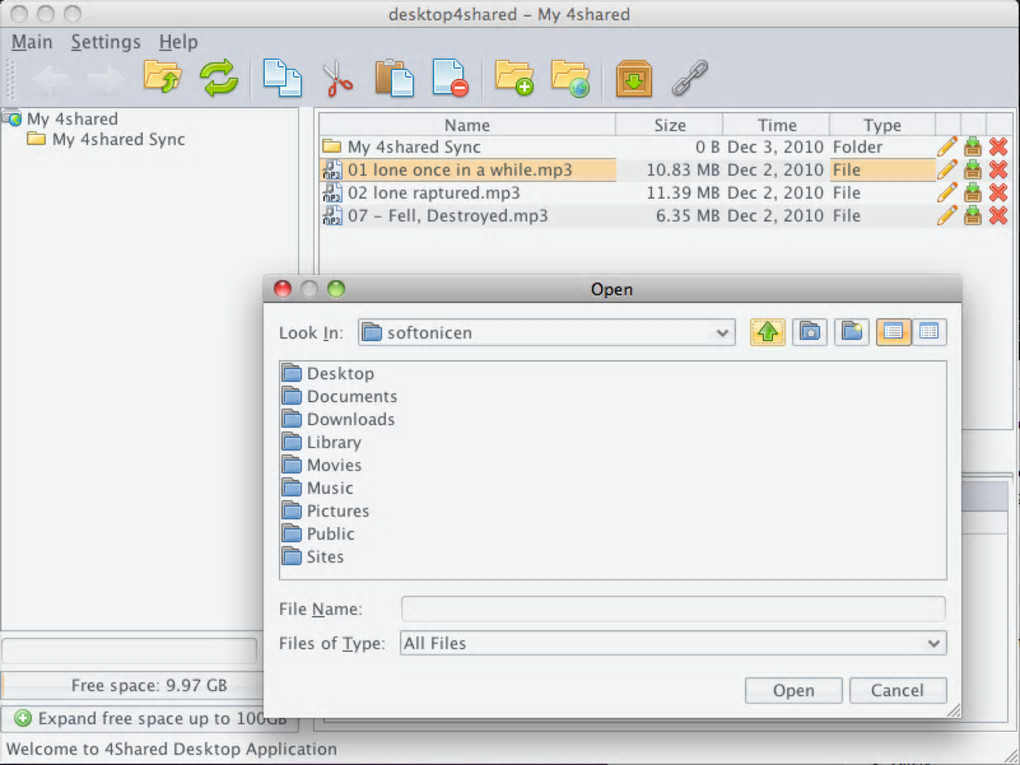Screen dimensions: 1020x765
Task: Click the Time column header
Action: pos(777,125)
